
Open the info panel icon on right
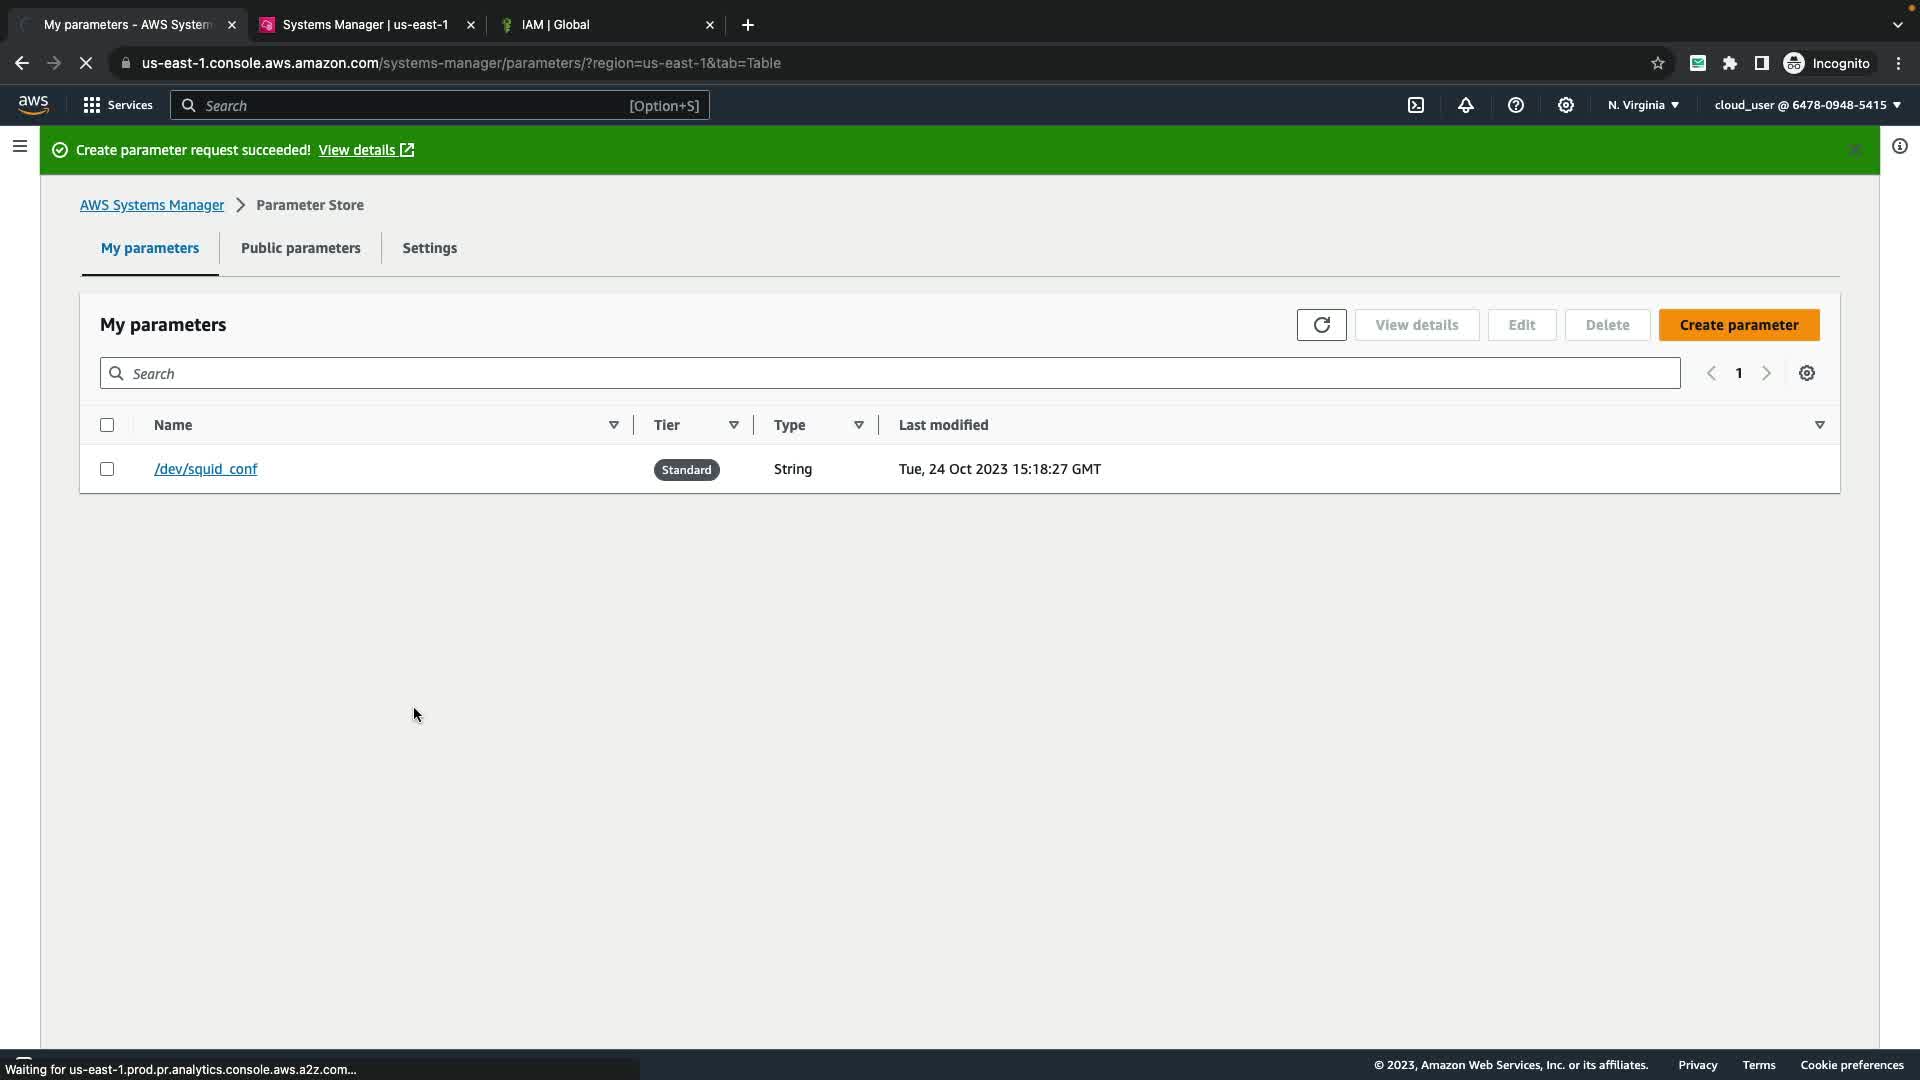[x=1899, y=147]
